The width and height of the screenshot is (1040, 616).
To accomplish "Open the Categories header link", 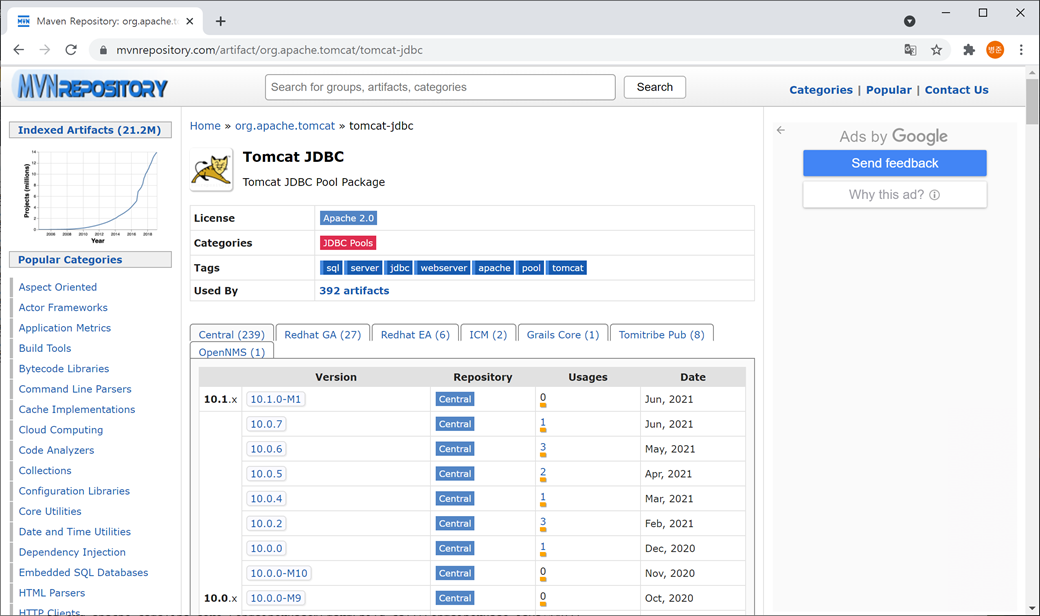I will [821, 90].
